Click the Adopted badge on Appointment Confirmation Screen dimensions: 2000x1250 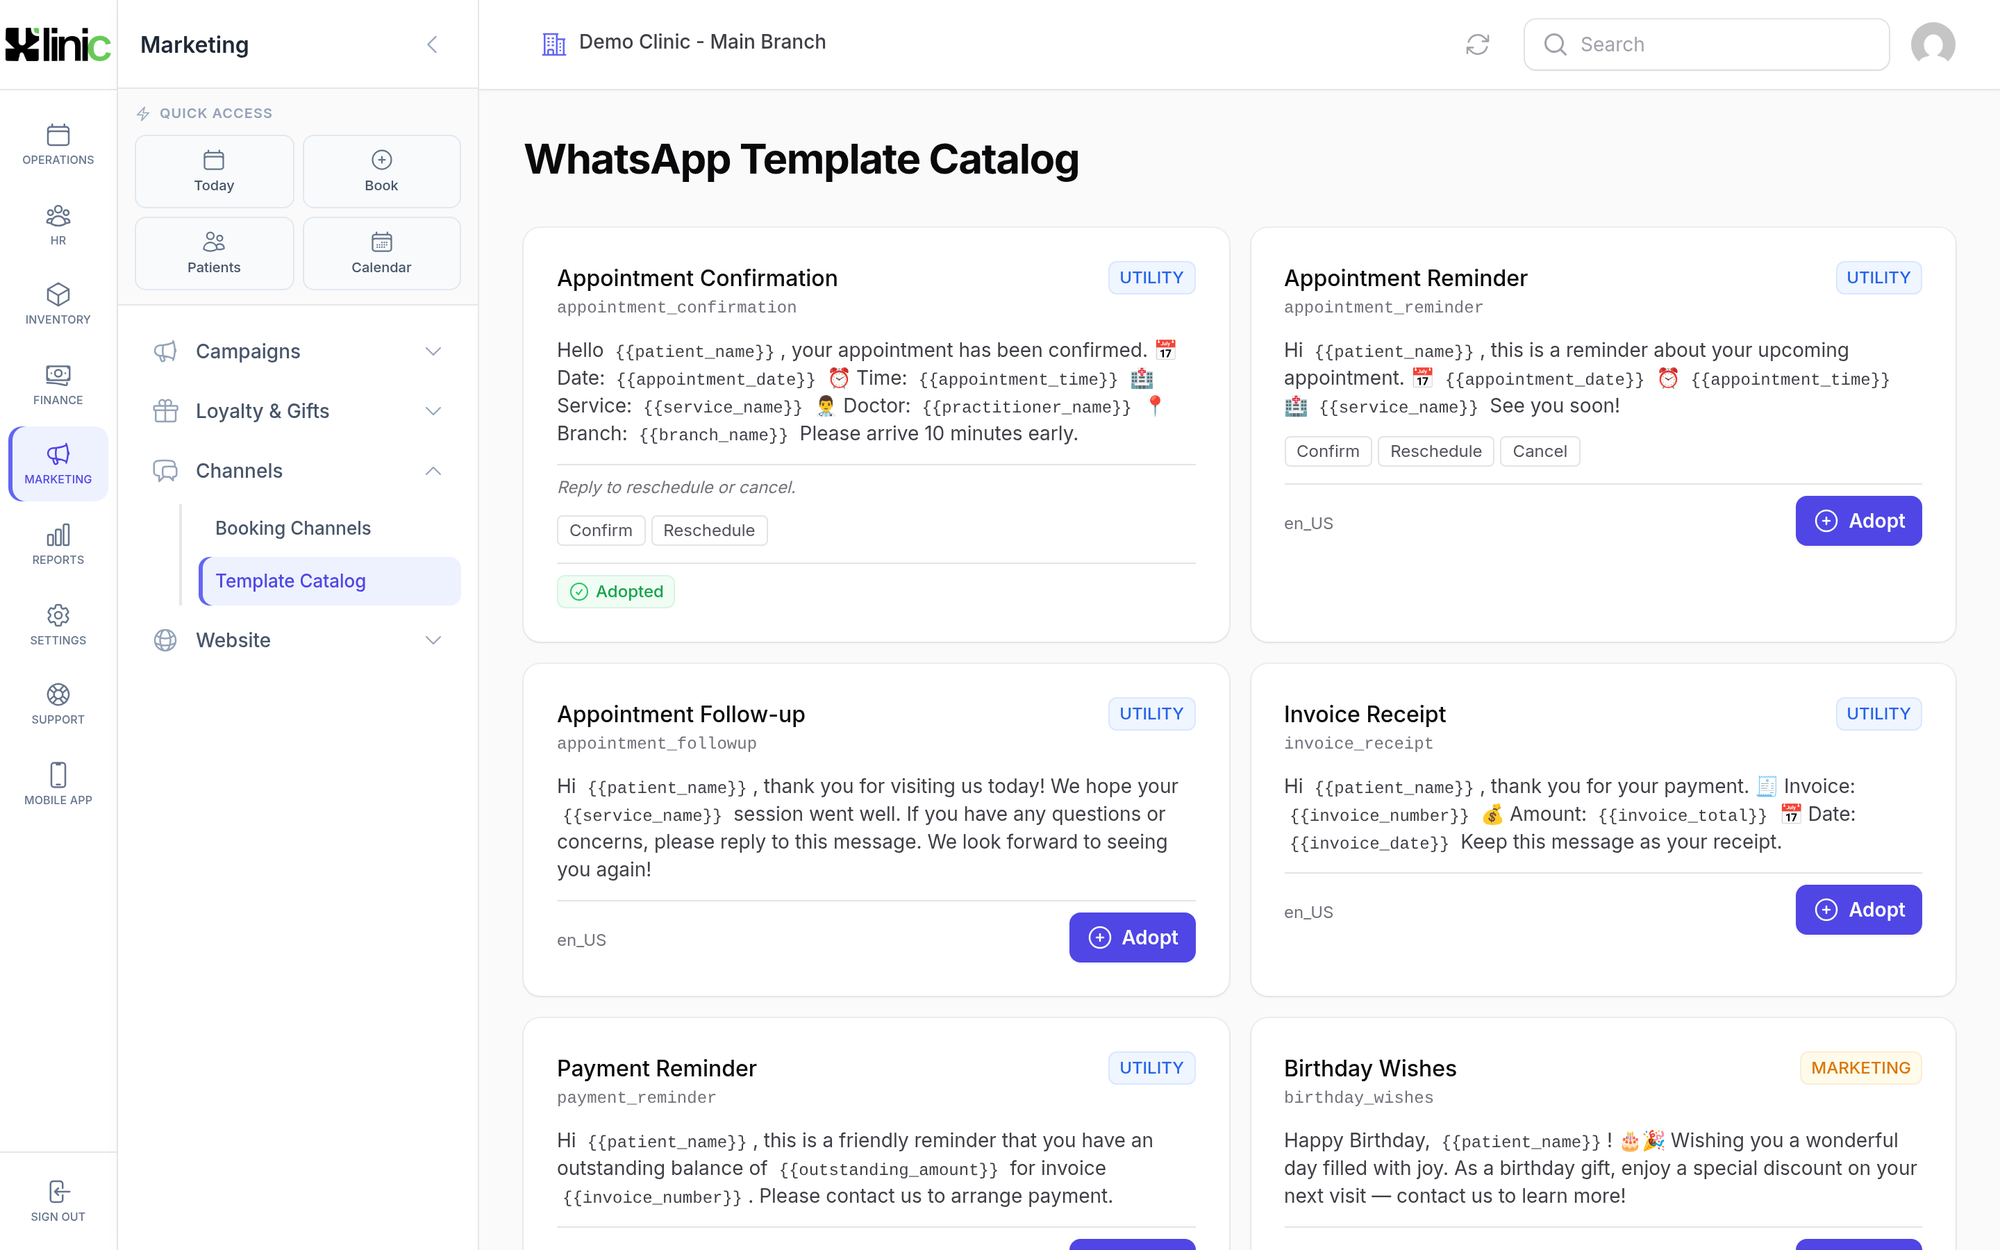(x=616, y=591)
